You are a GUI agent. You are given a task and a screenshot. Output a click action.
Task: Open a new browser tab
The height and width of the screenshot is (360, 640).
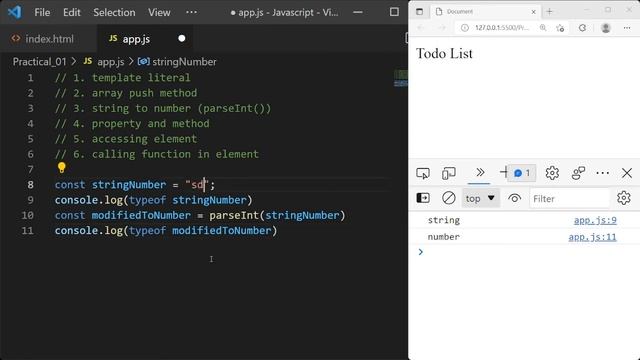pyautogui.click(x=549, y=11)
